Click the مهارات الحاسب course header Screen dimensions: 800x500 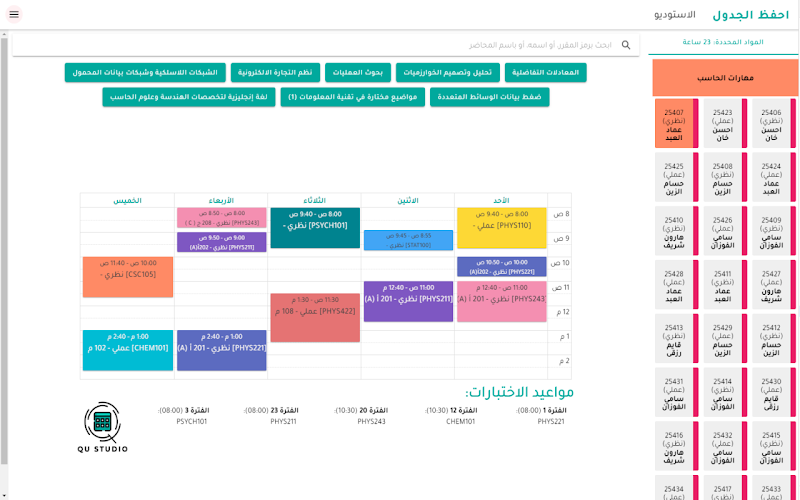tap(725, 78)
